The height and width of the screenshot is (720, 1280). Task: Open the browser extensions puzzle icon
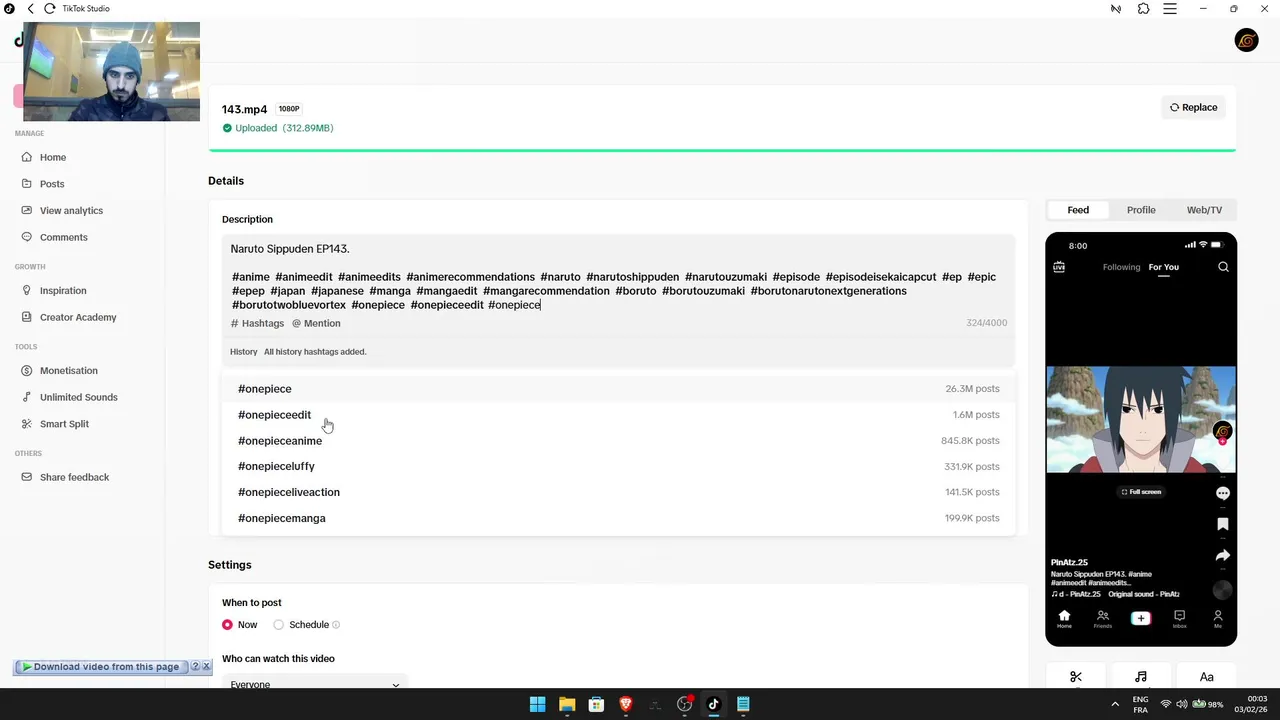[x=1143, y=9]
